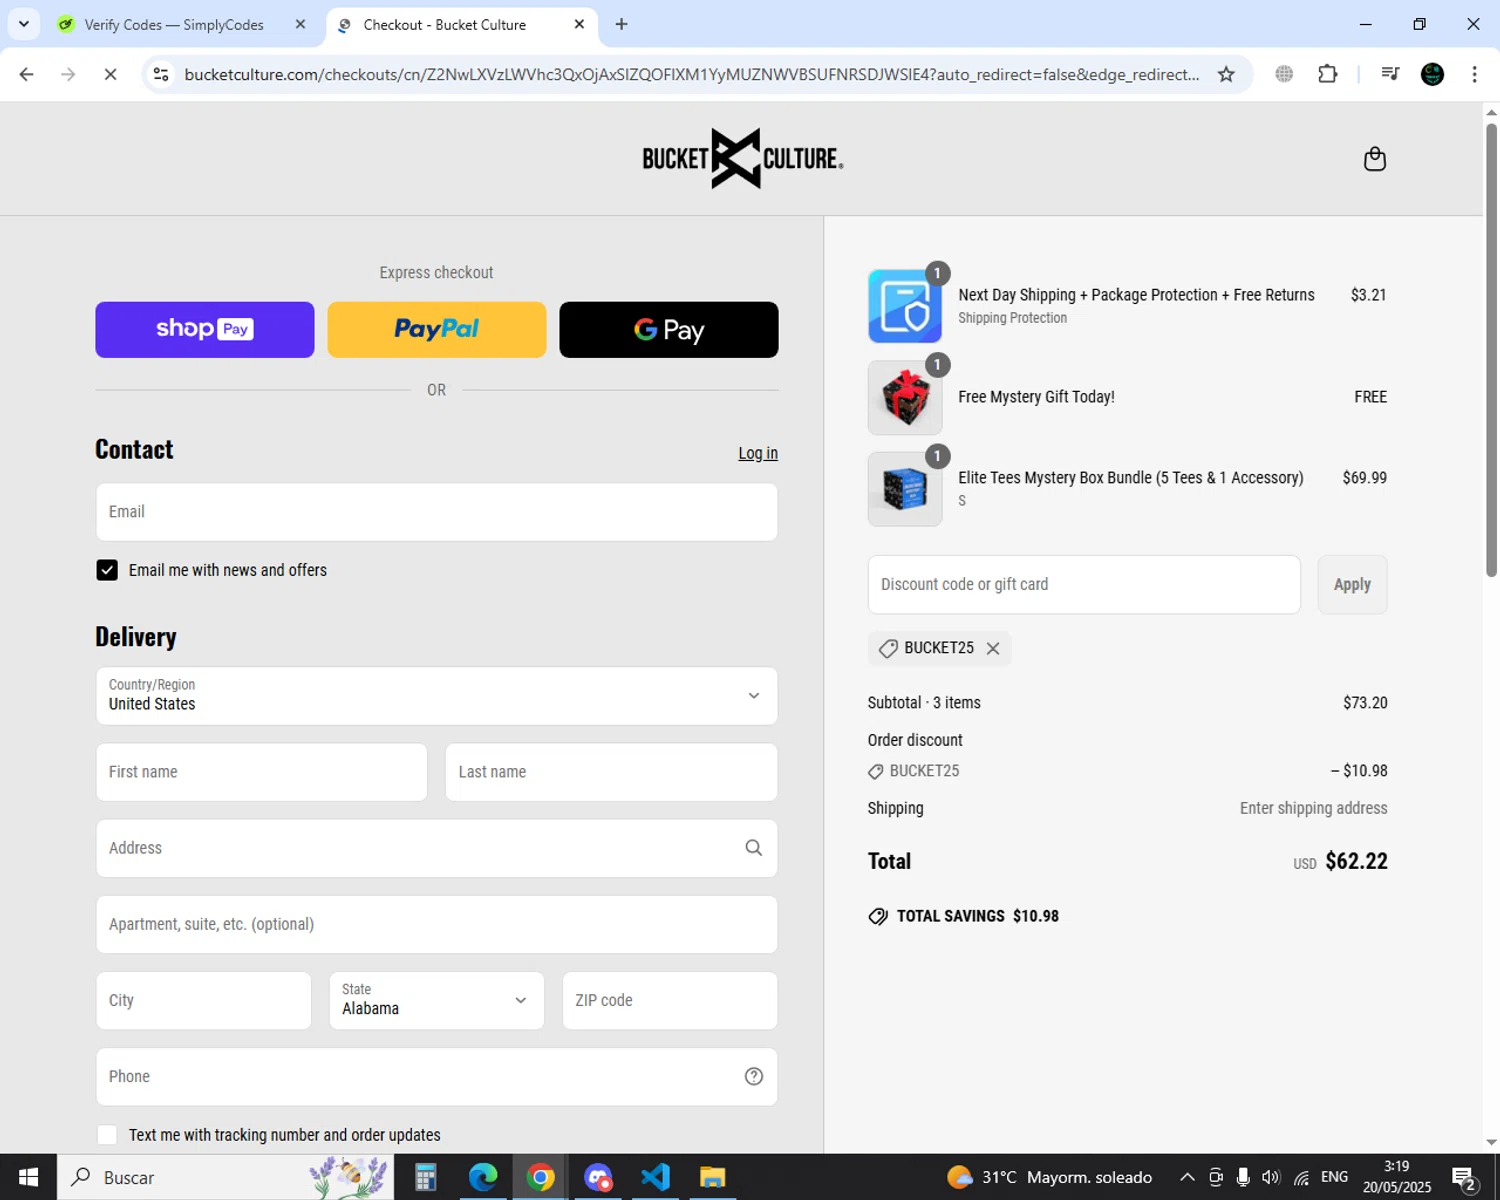Click the Phone number field
The height and width of the screenshot is (1200, 1500).
437,1076
